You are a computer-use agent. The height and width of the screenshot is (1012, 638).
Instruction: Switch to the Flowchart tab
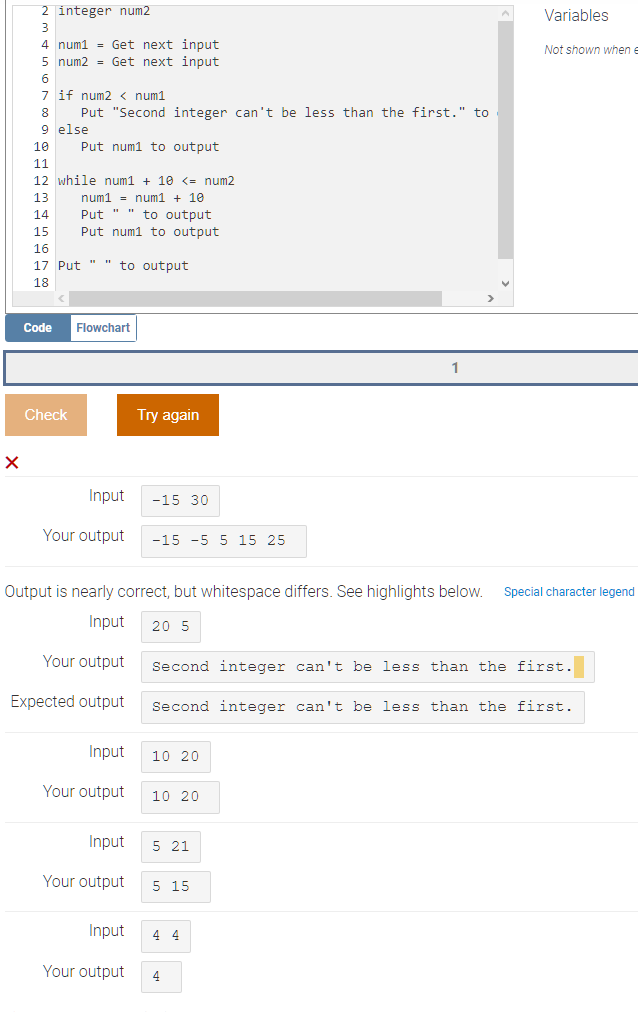pos(103,328)
